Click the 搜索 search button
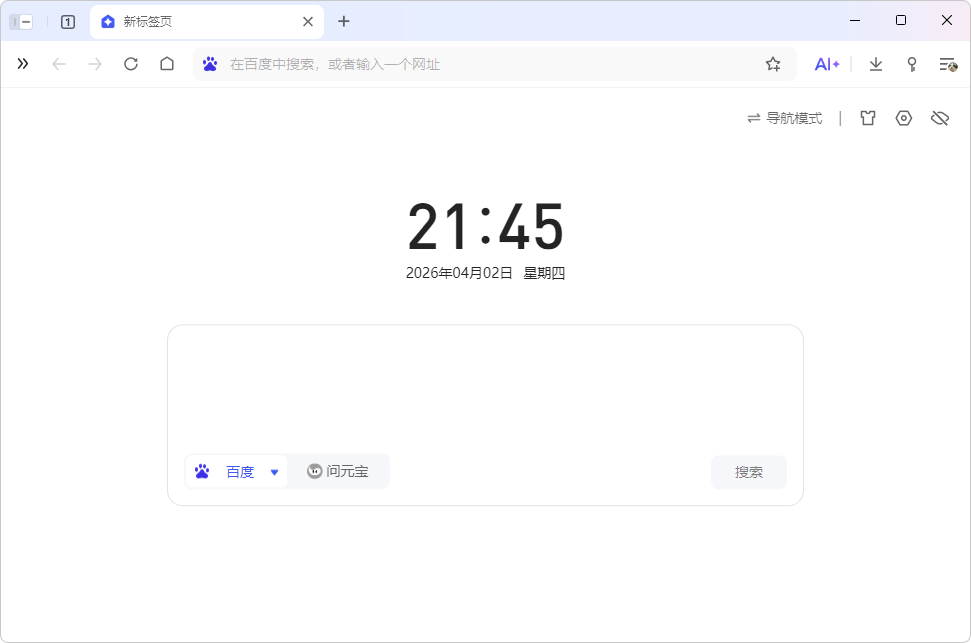Screen dimensions: 971x643 (x=748, y=472)
